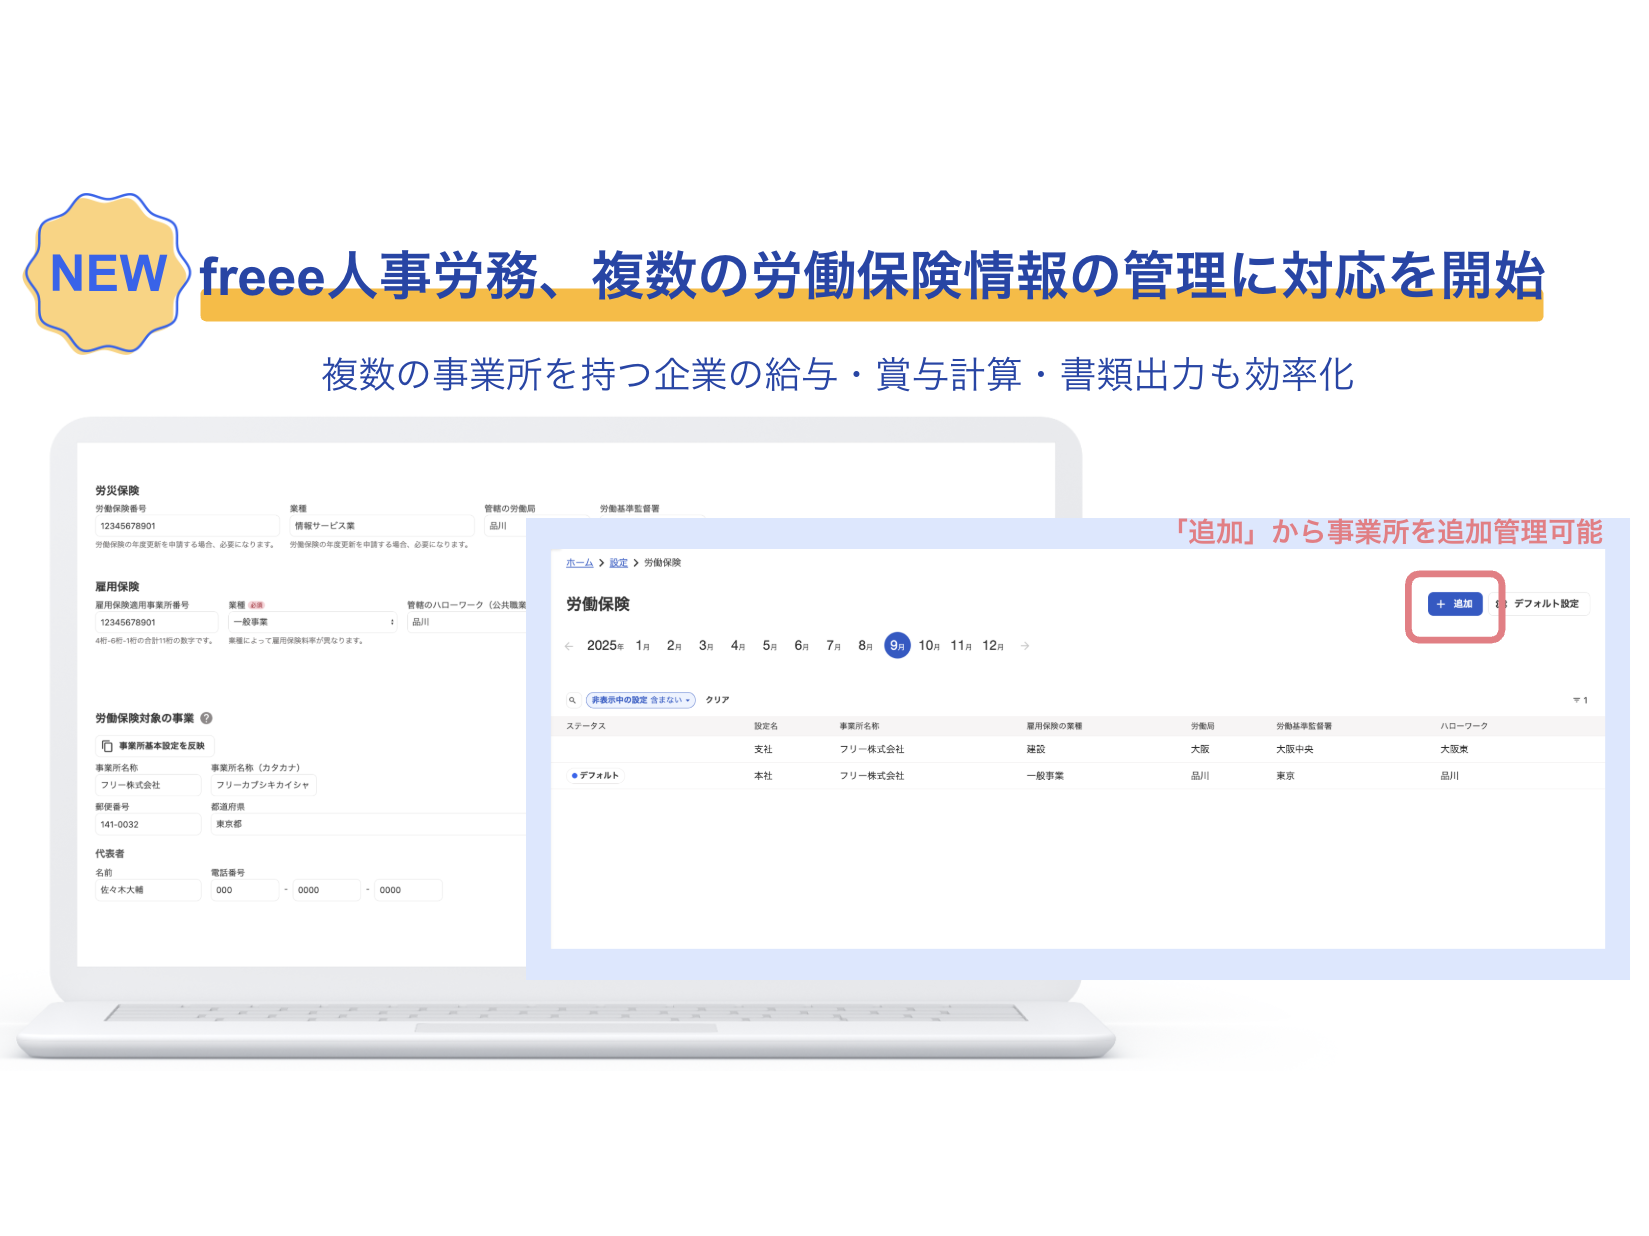Viewport: 1649px width, 1236px height.
Task: Expand 非表示中の設定 filter dropdown
Action: [x=640, y=700]
